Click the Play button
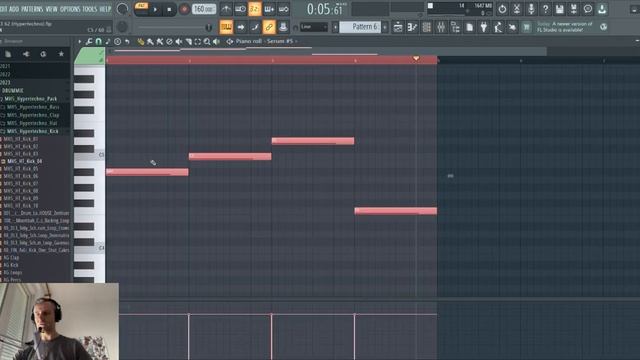 156,9
